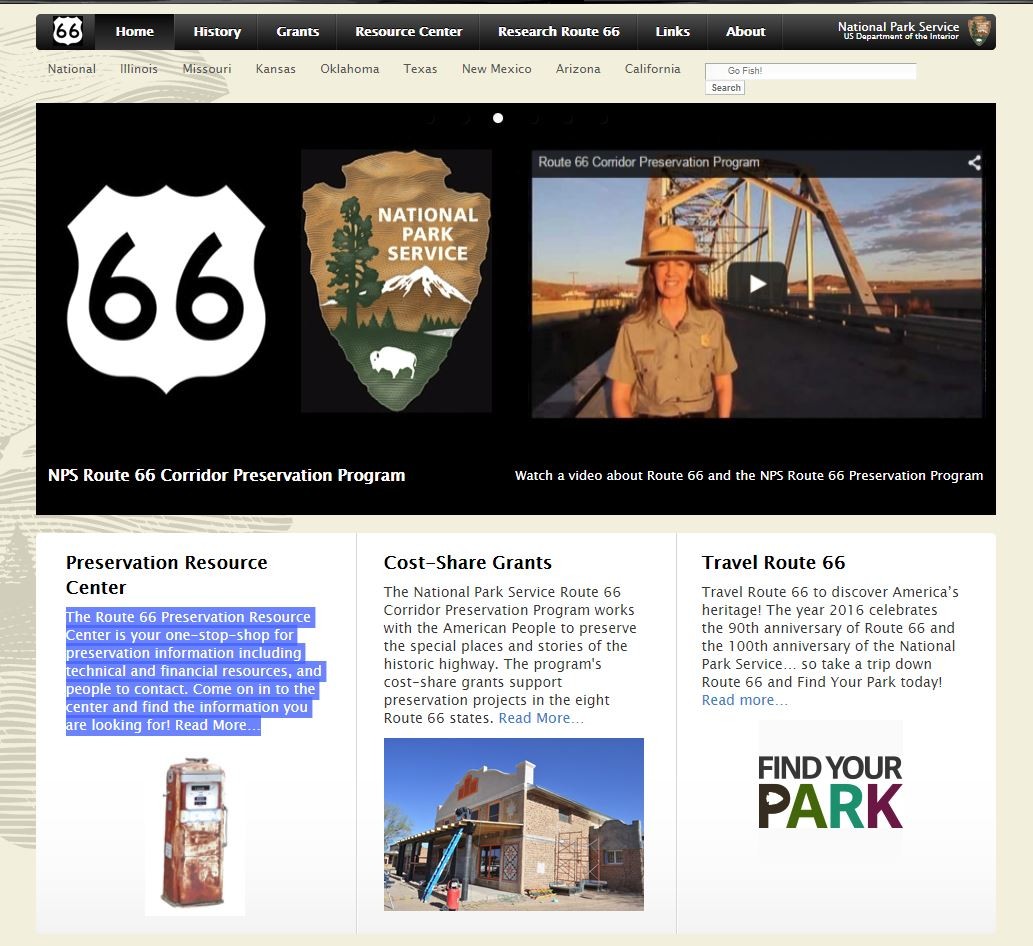Image resolution: width=1033 pixels, height=946 pixels.
Task: Open the Research Route 66 menu
Action: tap(559, 32)
